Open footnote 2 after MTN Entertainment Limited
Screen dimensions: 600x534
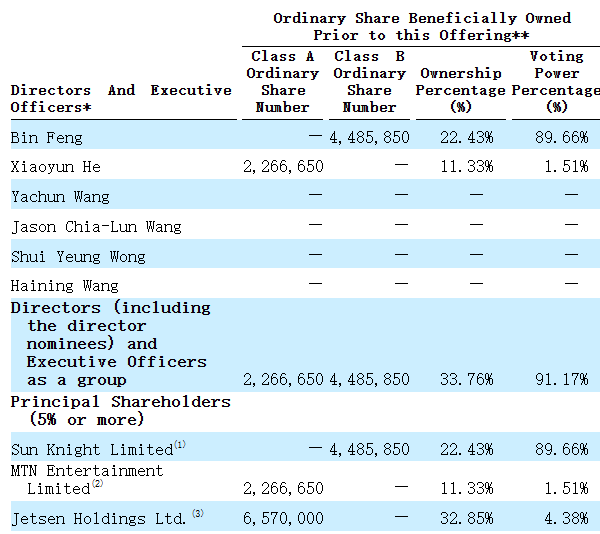(97, 485)
